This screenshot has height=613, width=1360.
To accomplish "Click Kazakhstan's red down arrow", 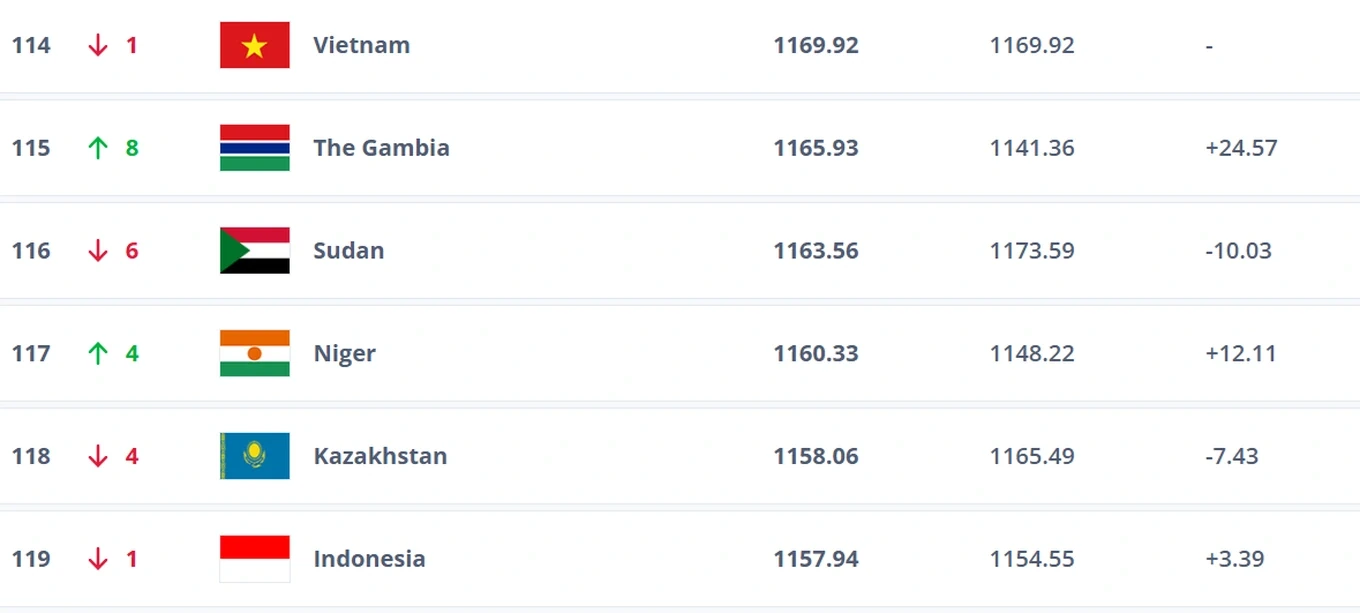I will (x=97, y=456).
